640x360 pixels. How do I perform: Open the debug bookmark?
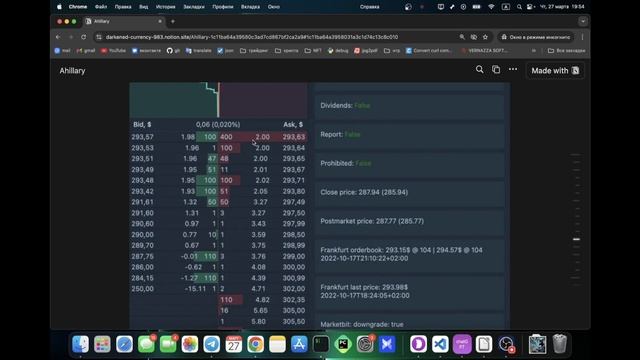pos(338,51)
